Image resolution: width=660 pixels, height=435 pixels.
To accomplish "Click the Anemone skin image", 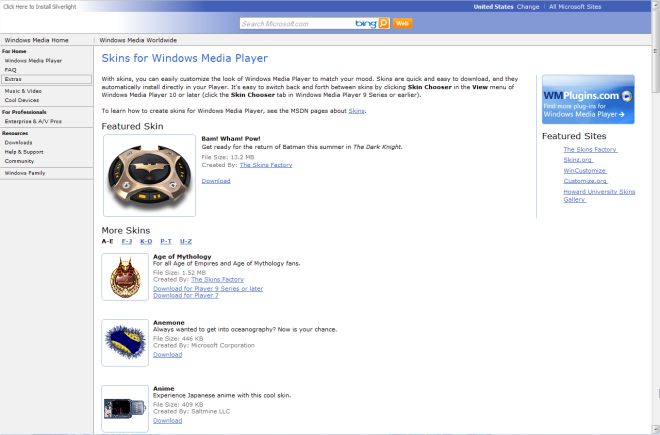I will [x=125, y=343].
